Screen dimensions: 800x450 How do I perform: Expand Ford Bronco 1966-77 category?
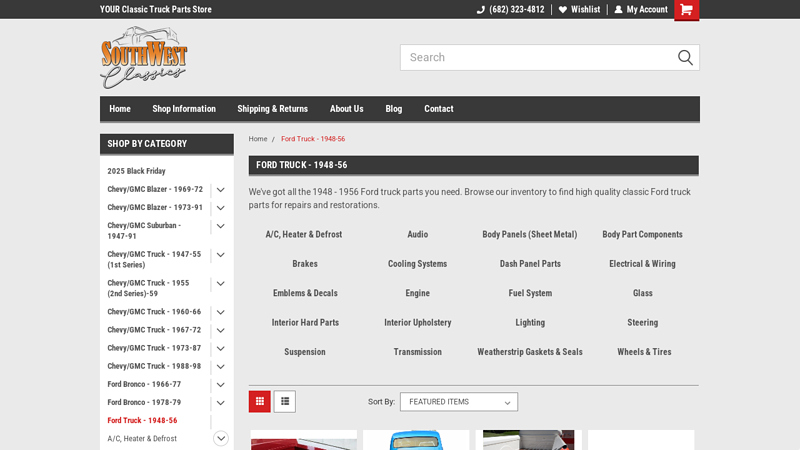tap(220, 384)
